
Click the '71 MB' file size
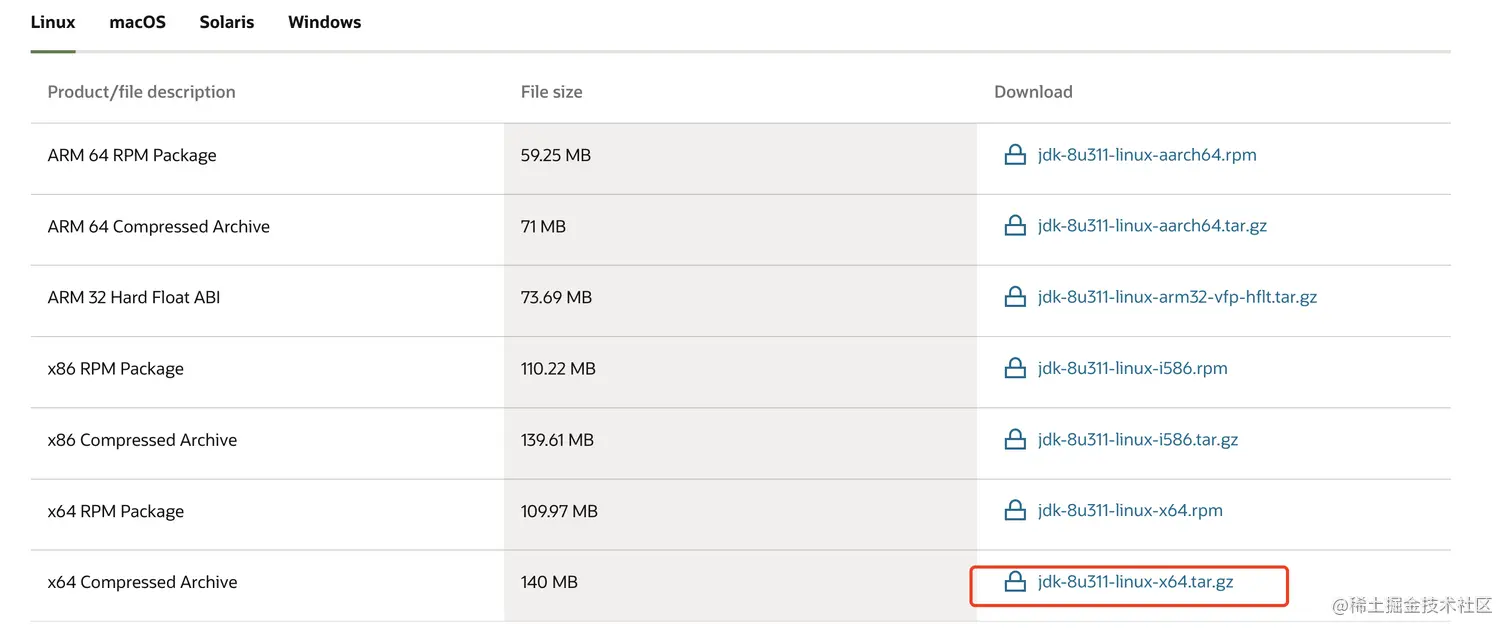pyautogui.click(x=543, y=226)
